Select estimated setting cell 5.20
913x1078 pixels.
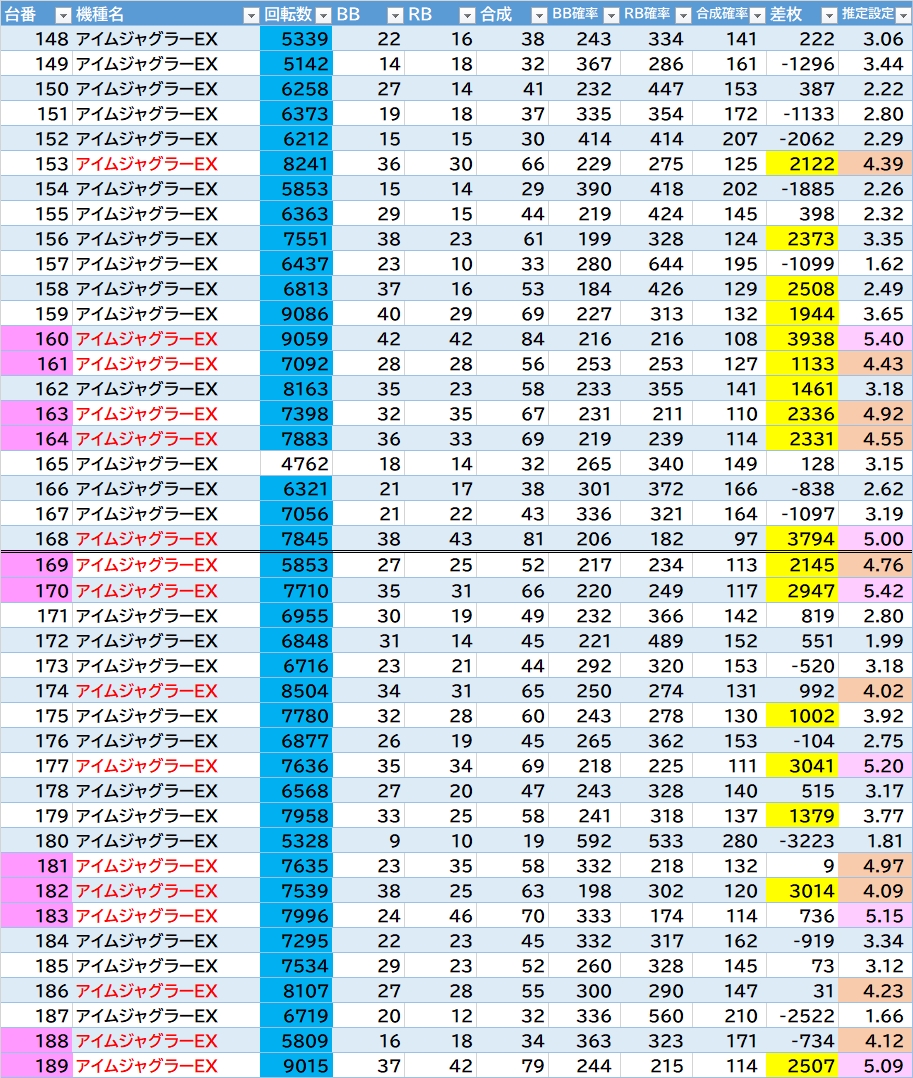tap(875, 766)
